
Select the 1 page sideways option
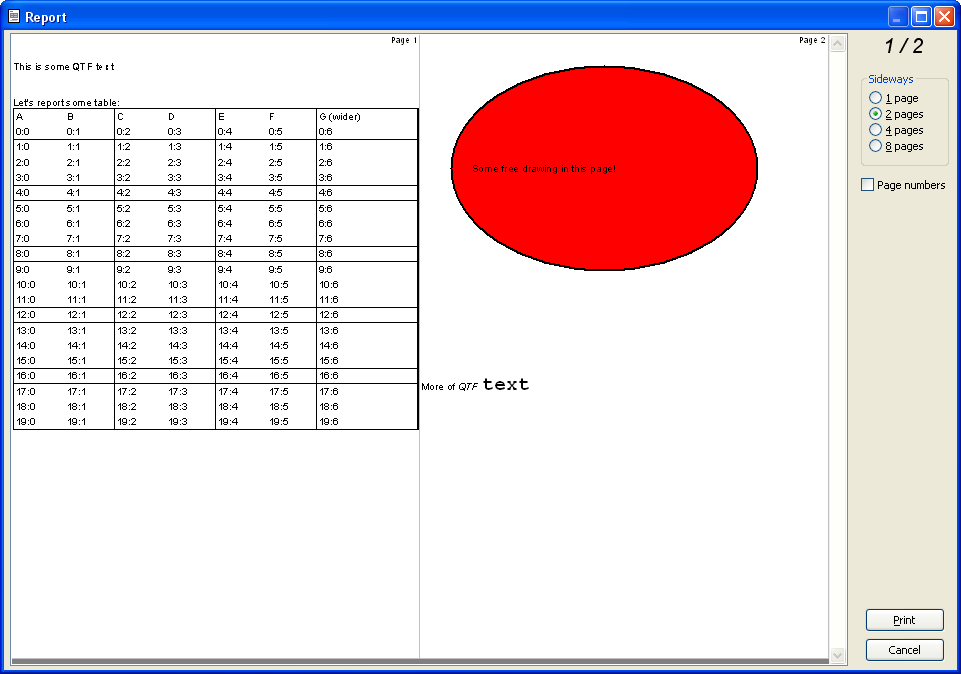click(x=876, y=98)
